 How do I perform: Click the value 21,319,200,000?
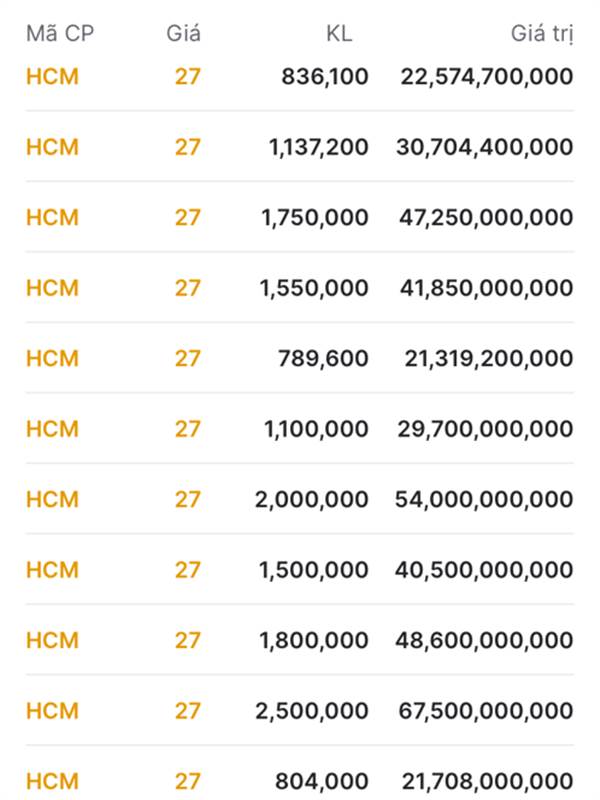pos(489,358)
